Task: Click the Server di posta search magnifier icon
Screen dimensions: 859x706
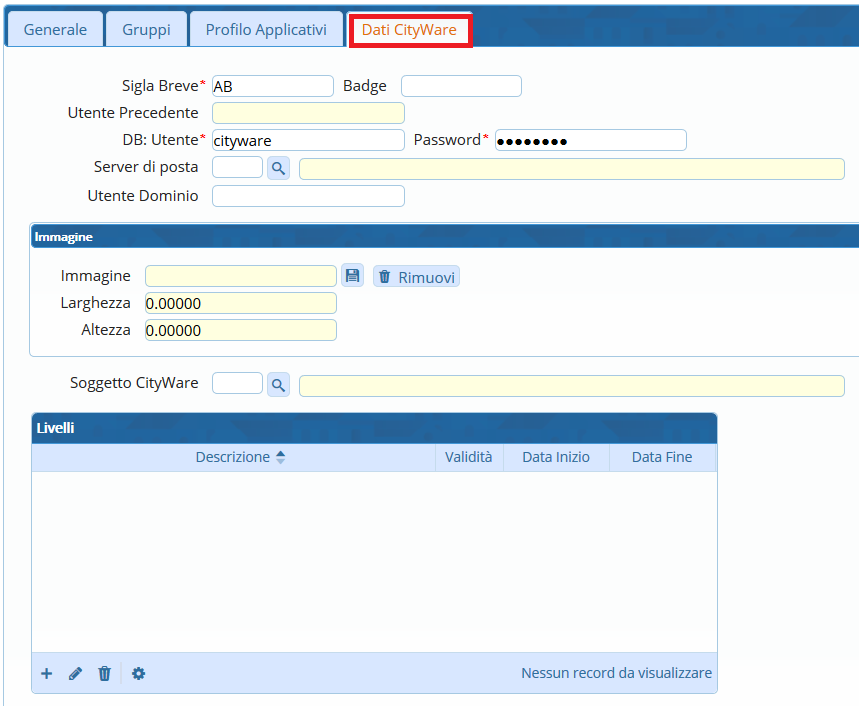Action: pos(278,168)
